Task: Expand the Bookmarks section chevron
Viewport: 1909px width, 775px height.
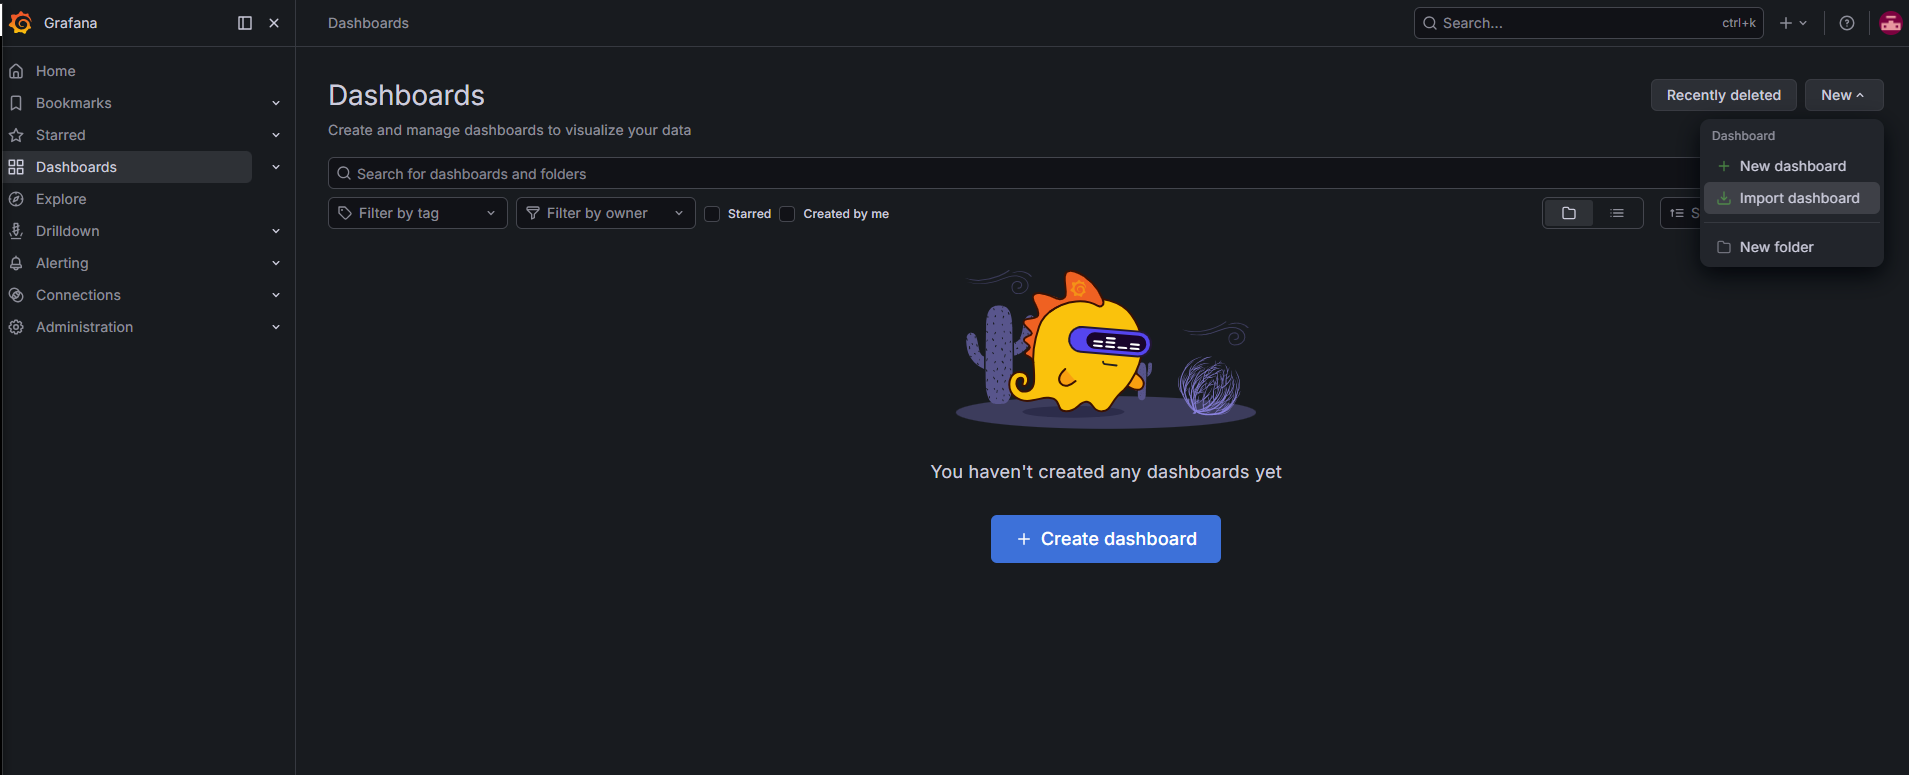Action: pos(276,103)
